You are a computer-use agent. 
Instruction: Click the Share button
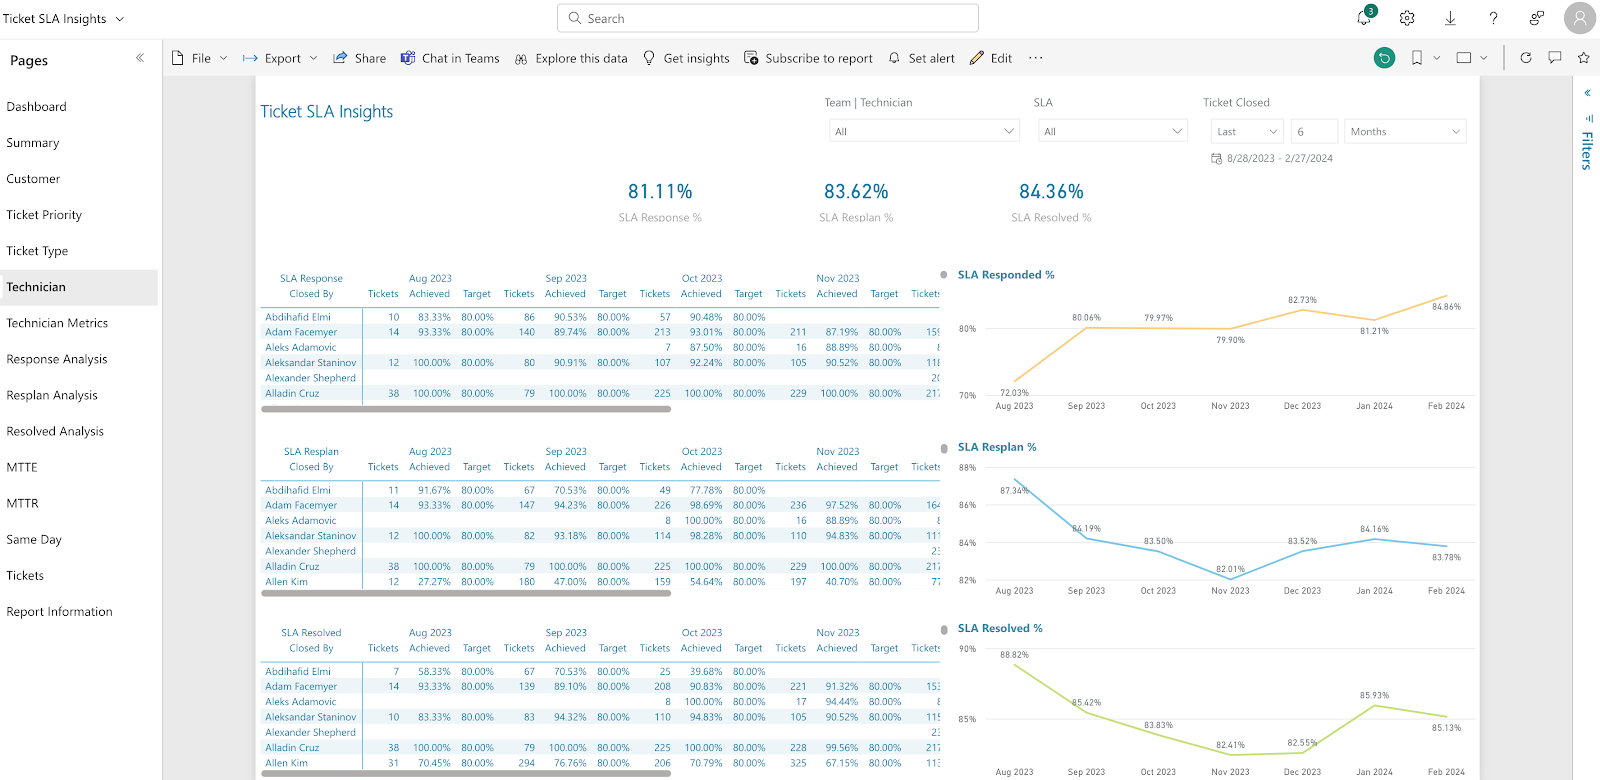(x=360, y=58)
